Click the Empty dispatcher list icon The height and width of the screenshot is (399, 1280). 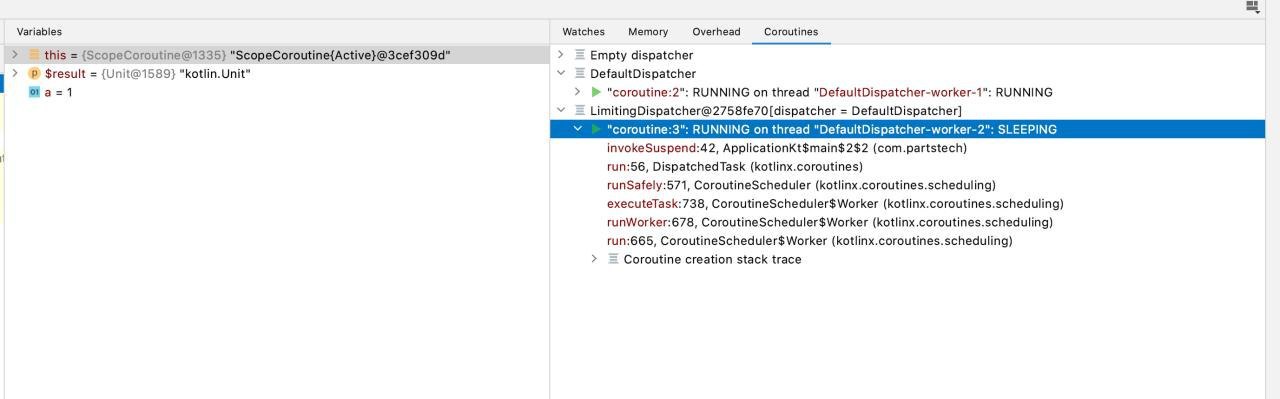[x=579, y=55]
